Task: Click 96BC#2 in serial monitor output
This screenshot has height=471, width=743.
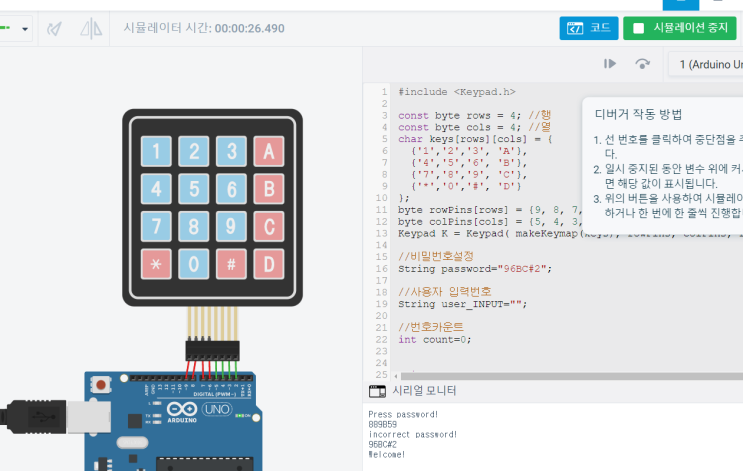Action: tap(382, 444)
